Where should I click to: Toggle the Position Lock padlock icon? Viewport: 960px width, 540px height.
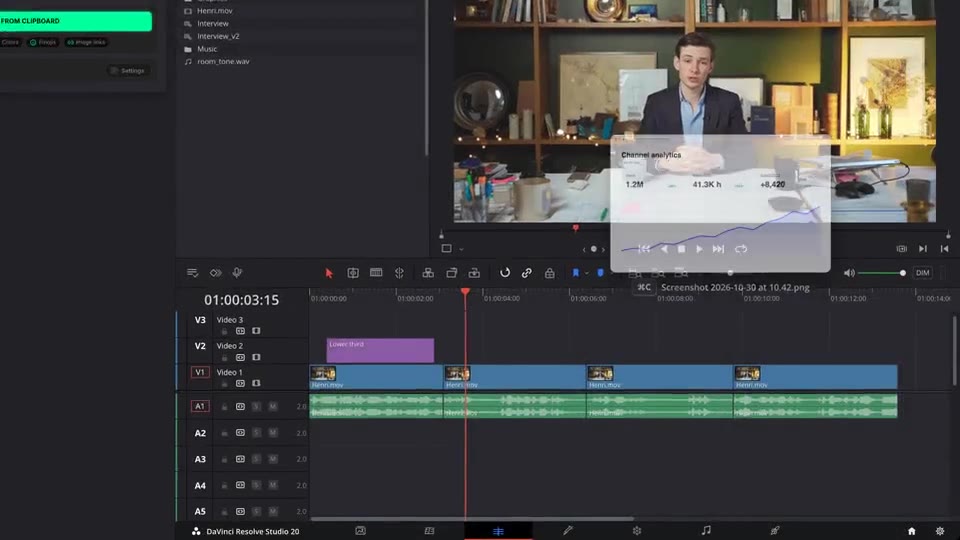point(550,273)
